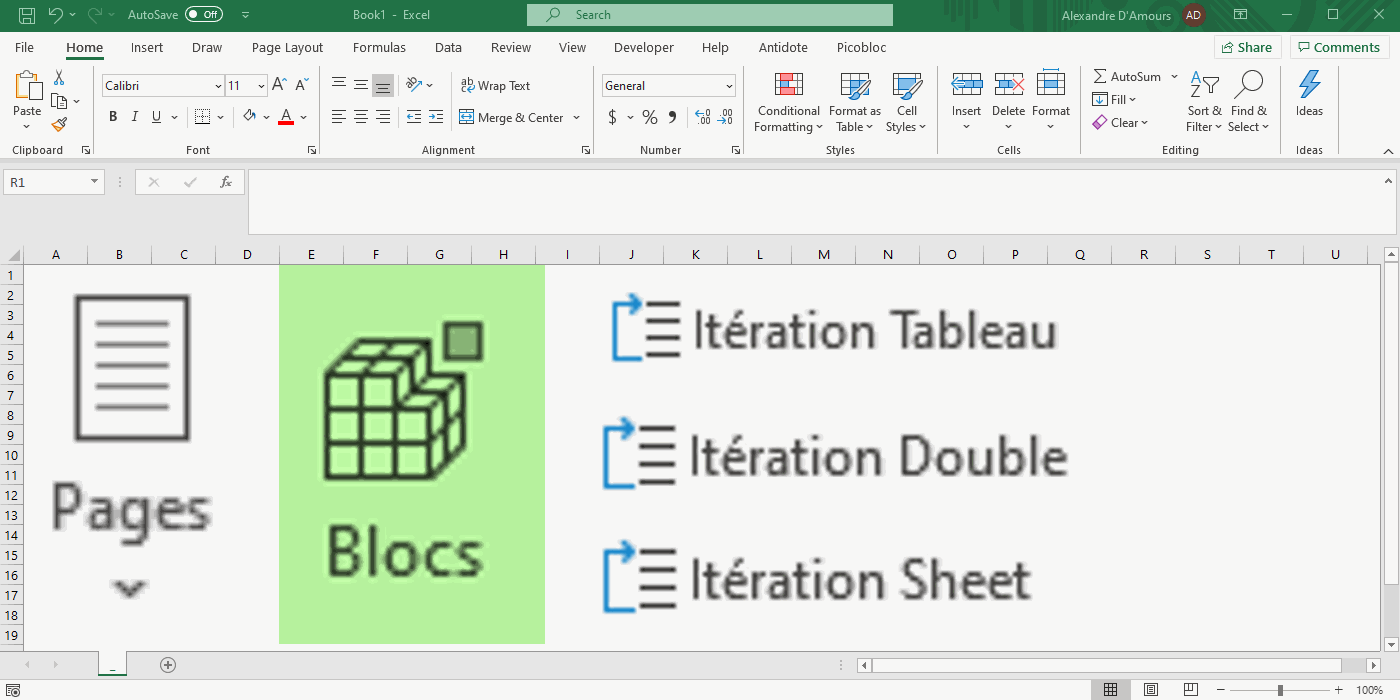The width and height of the screenshot is (1400, 700).
Task: Click the Cut scissors icon
Action: point(59,78)
